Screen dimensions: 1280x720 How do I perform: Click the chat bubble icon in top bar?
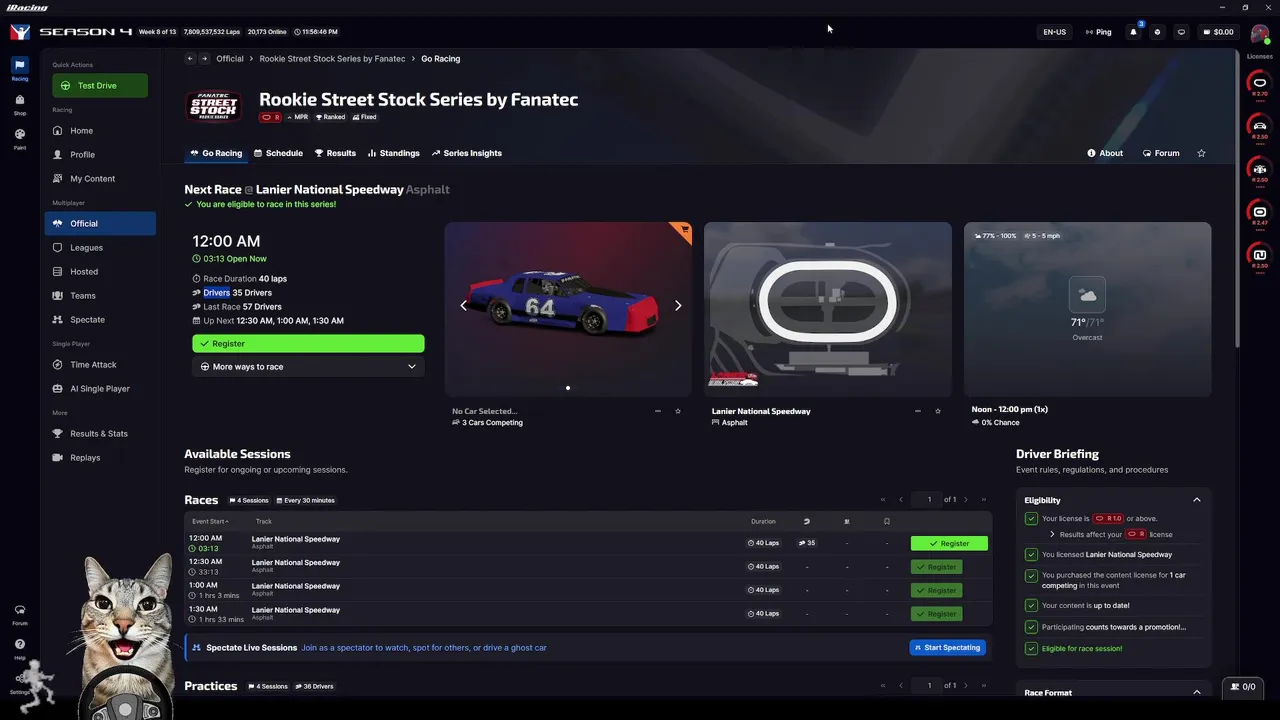tap(1181, 32)
